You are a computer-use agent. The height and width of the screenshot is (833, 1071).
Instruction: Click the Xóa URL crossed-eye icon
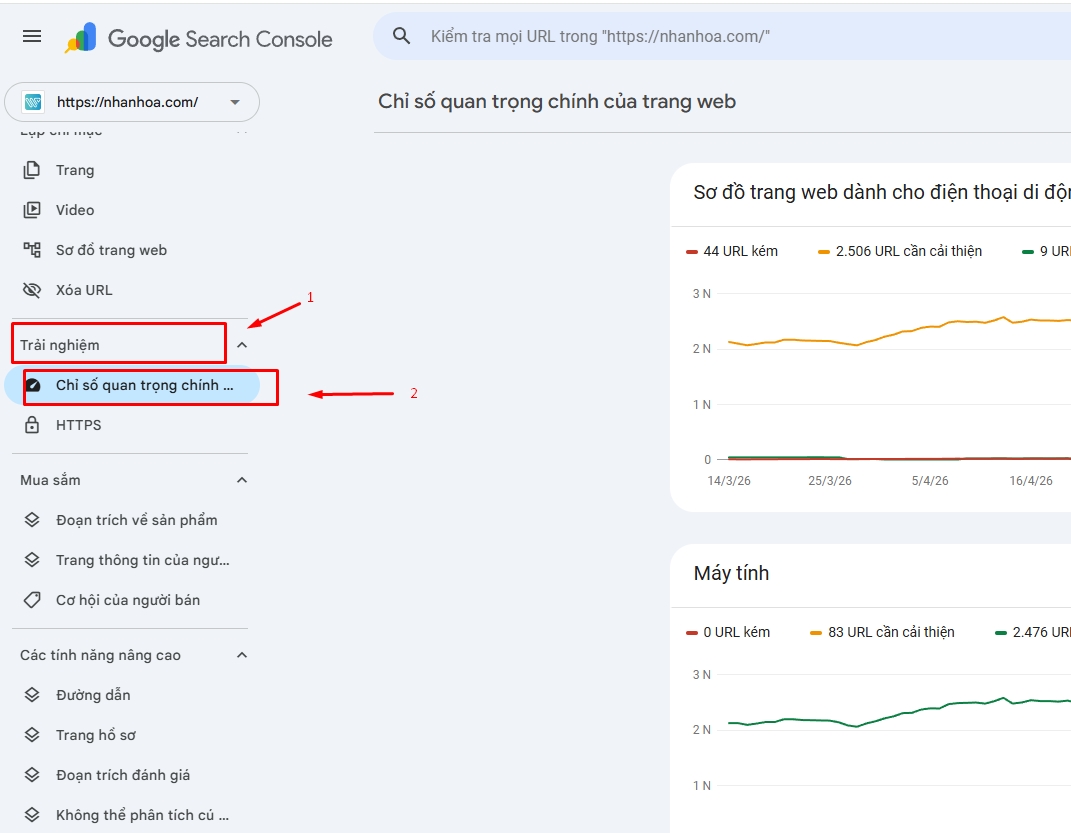coord(31,290)
